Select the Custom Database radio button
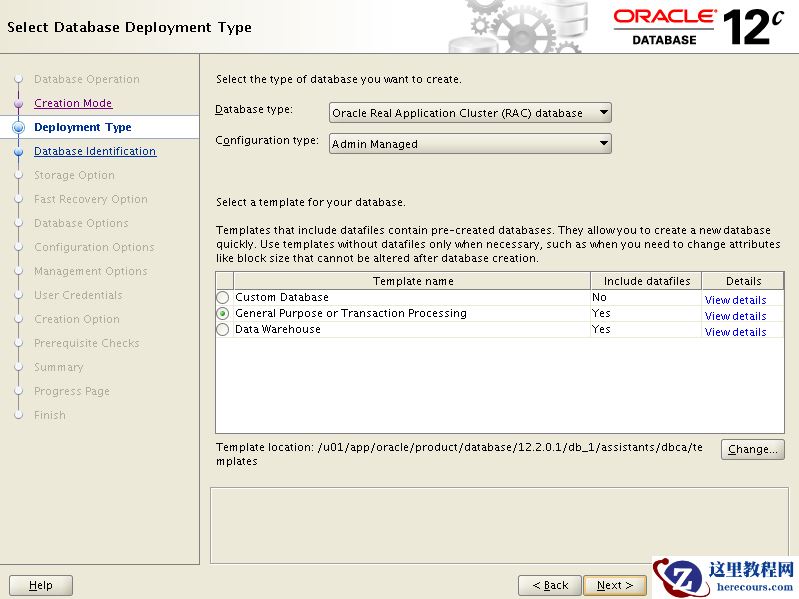 pyautogui.click(x=223, y=298)
